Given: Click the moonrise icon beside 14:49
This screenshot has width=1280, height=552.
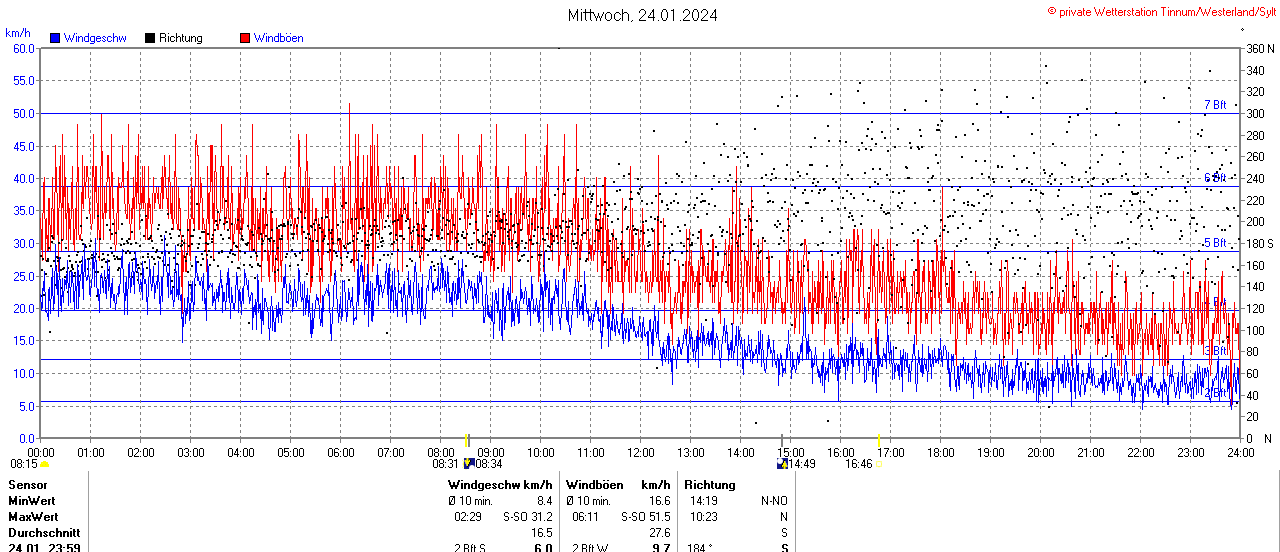Looking at the screenshot, I should pos(782,464).
